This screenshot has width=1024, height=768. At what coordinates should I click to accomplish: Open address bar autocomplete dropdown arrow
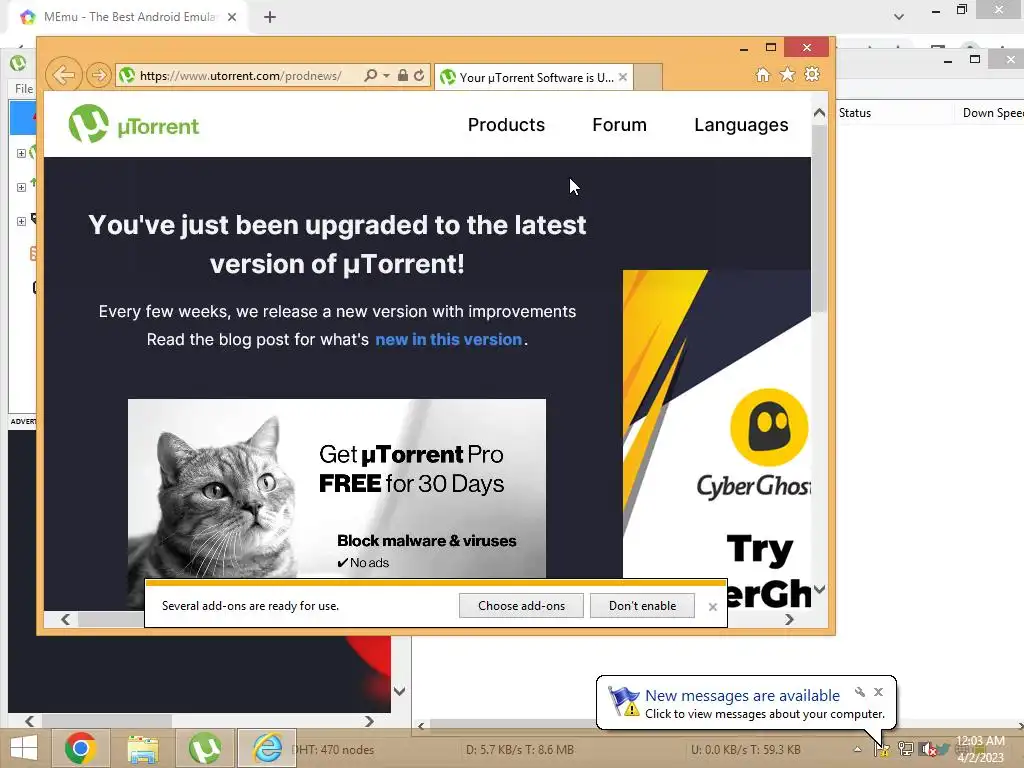[386, 76]
